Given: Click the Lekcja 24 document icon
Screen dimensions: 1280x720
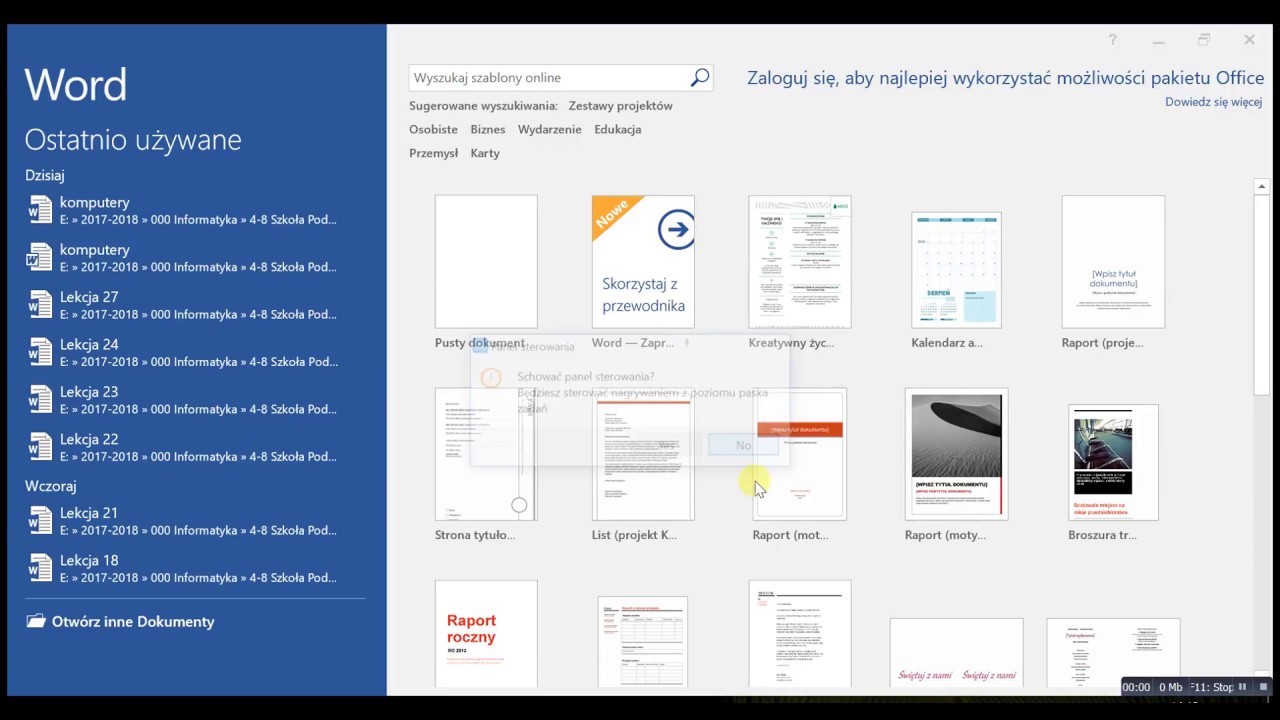Looking at the screenshot, I should (x=39, y=352).
